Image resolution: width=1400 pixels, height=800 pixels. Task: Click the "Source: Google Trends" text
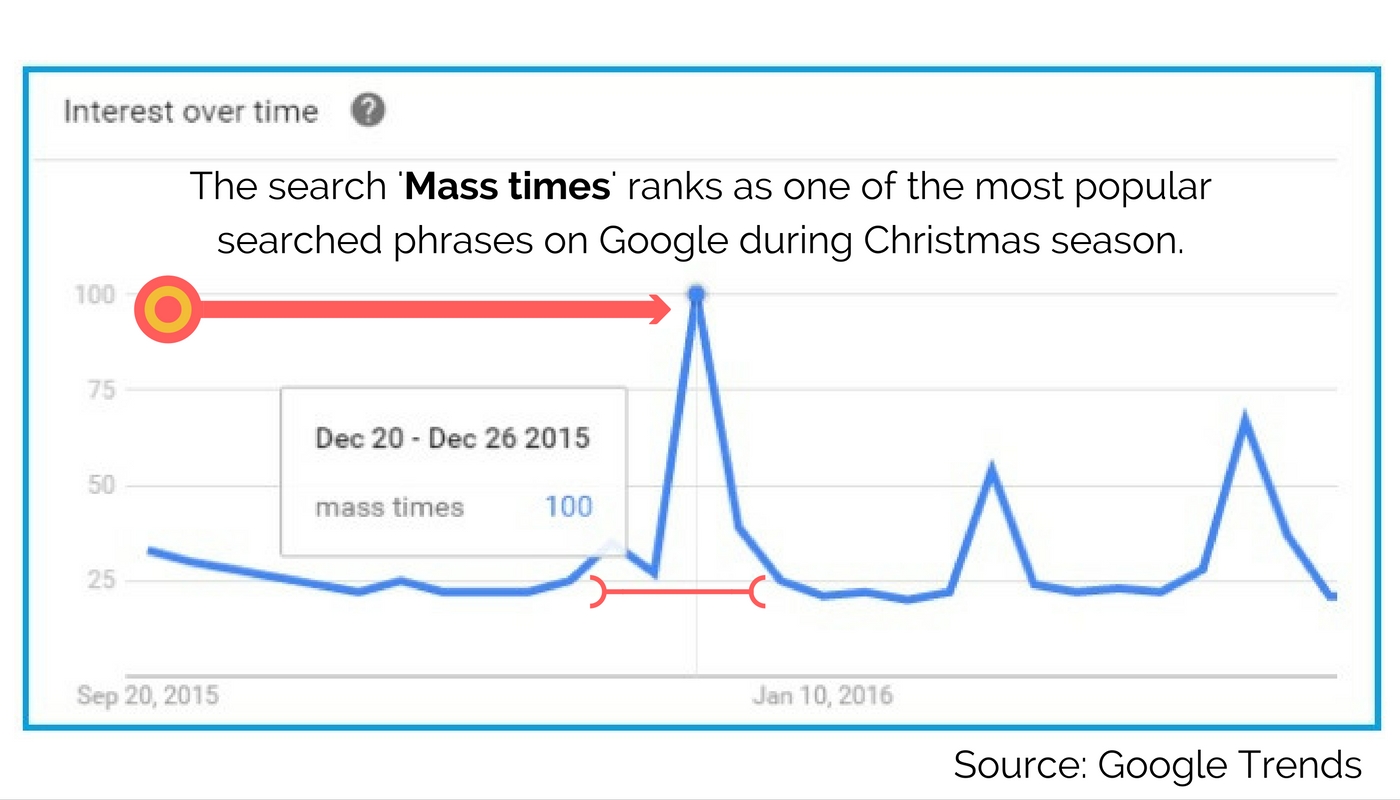pos(1157,765)
